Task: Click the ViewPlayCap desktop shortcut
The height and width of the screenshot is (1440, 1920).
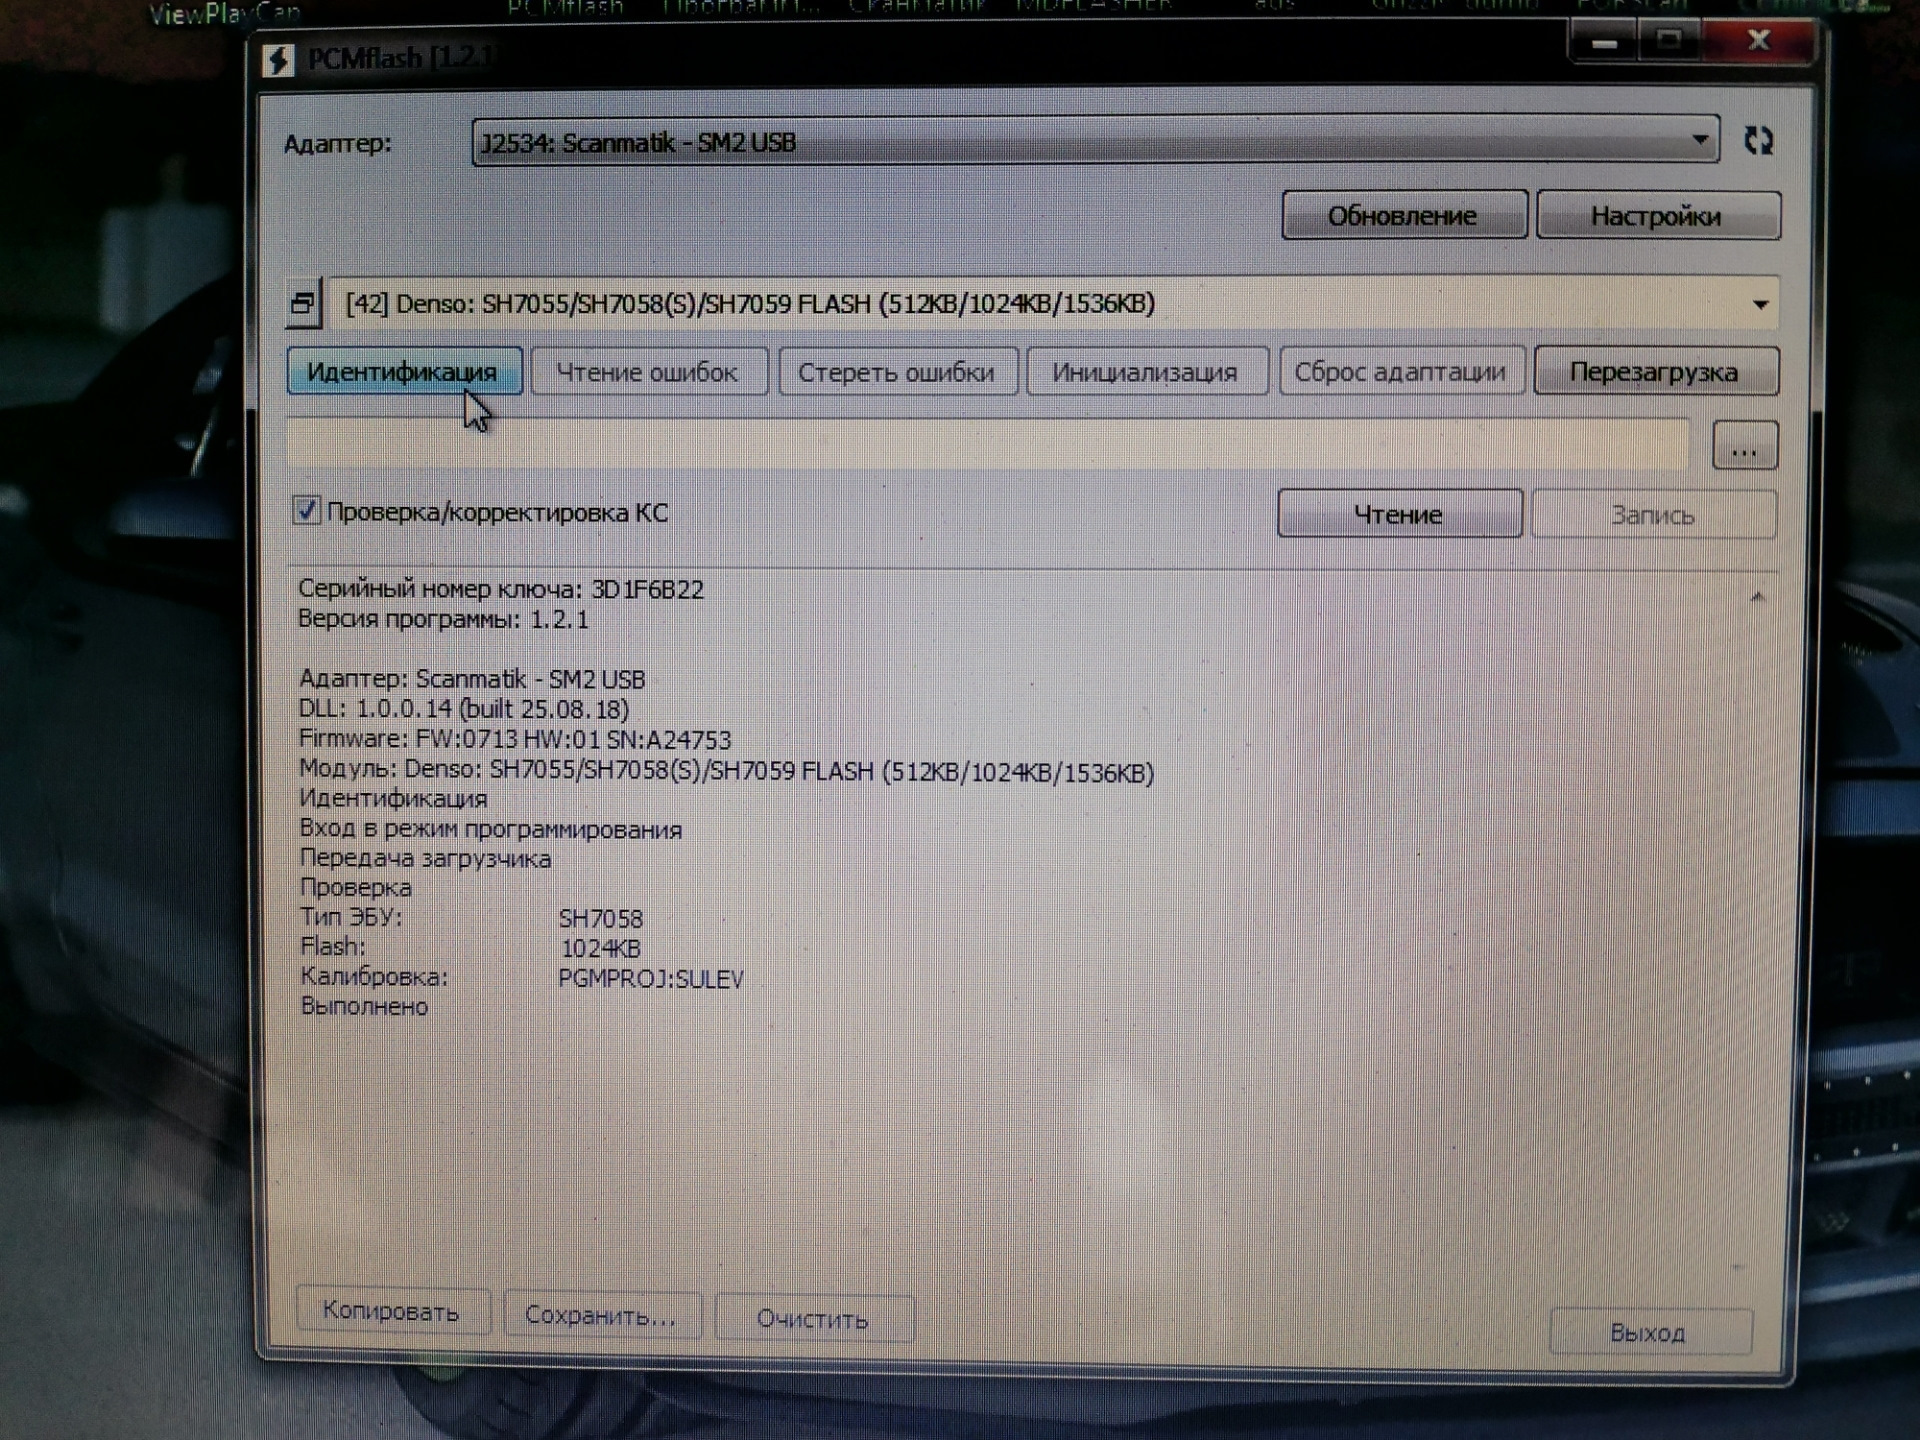Action: click(x=224, y=13)
